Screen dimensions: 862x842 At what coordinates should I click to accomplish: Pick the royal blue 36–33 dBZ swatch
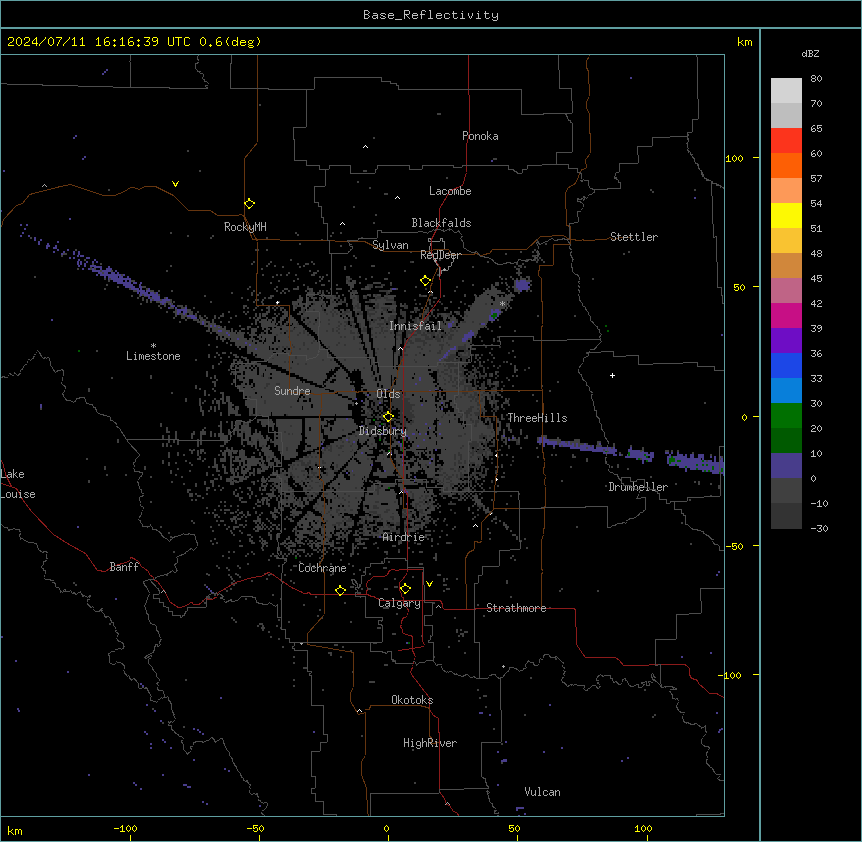[x=786, y=365]
